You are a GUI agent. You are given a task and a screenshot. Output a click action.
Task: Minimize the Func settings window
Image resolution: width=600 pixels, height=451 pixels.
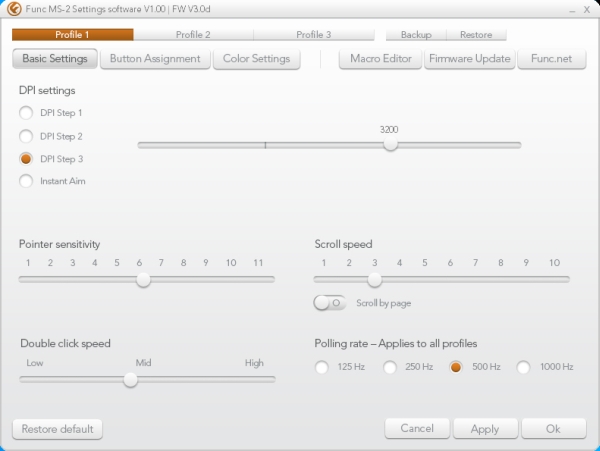[x=572, y=10]
